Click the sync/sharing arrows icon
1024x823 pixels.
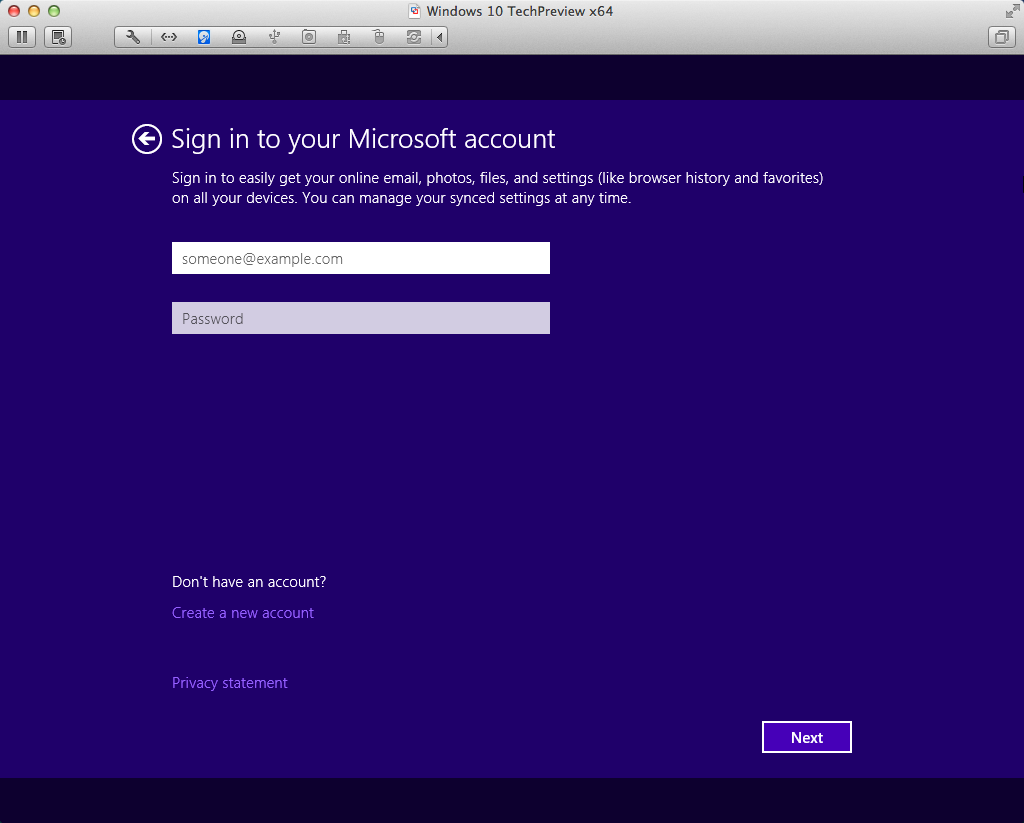(414, 37)
